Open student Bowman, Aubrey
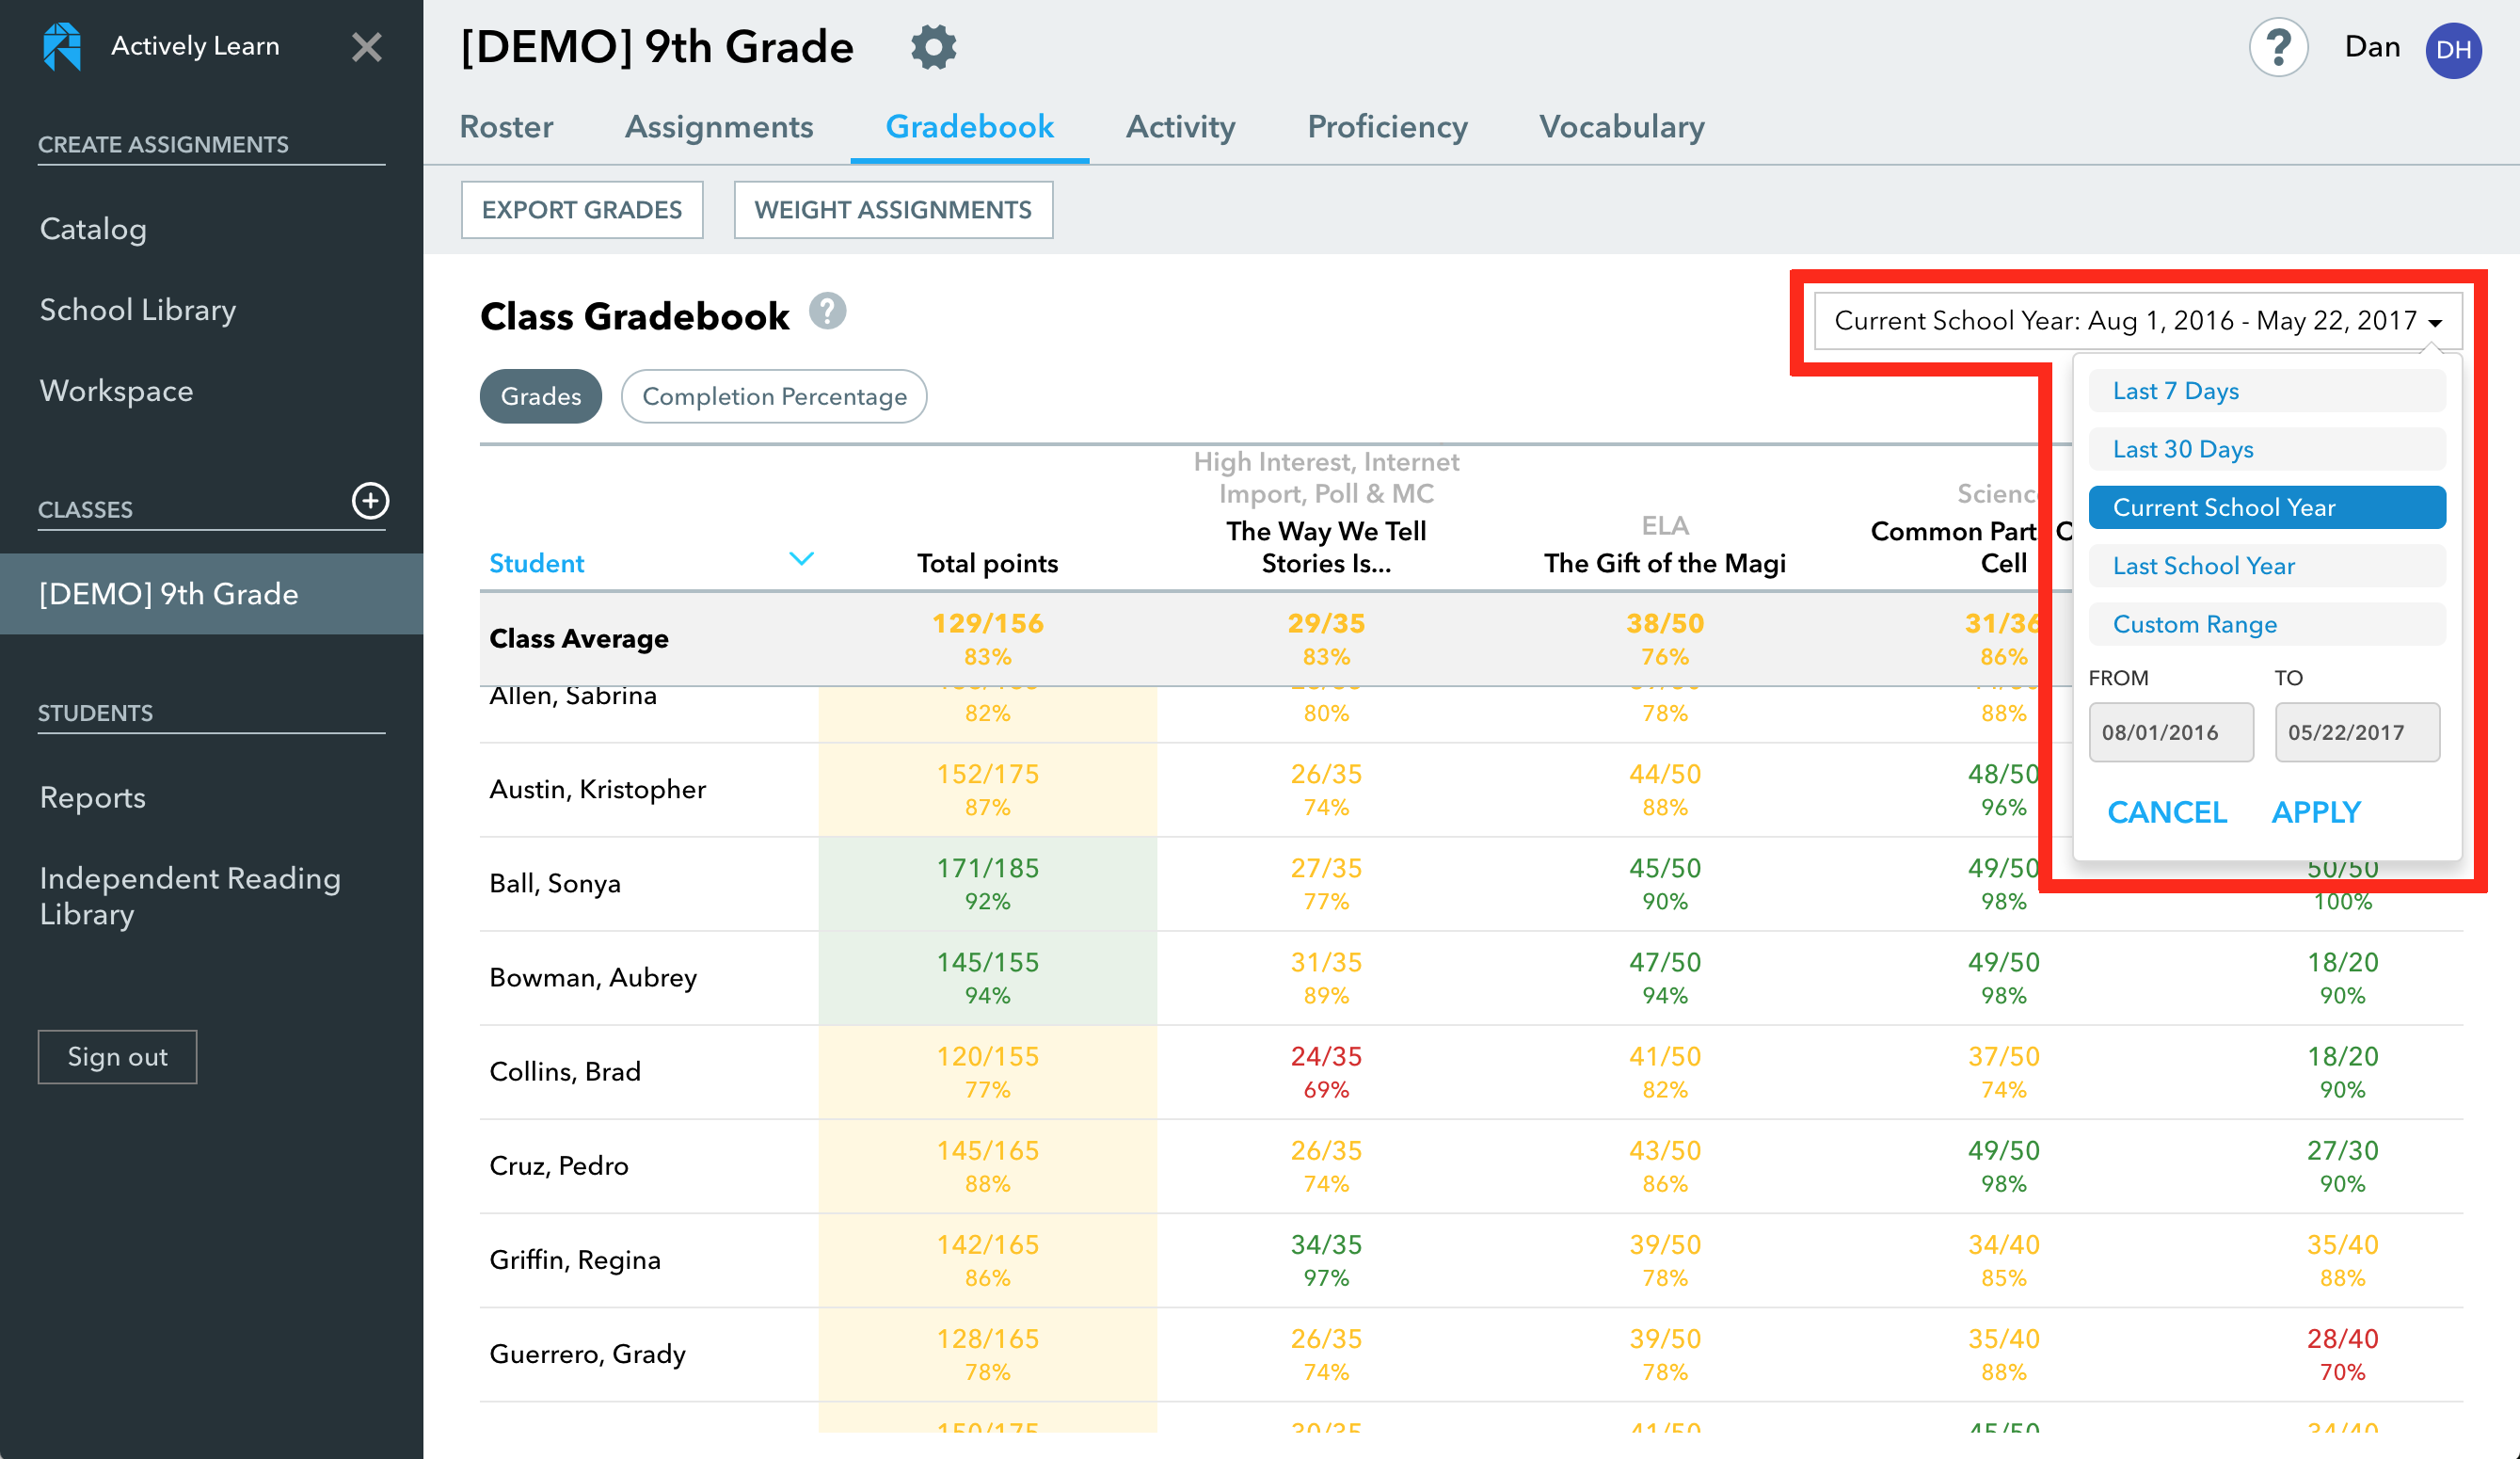The image size is (2520, 1459). point(593,977)
